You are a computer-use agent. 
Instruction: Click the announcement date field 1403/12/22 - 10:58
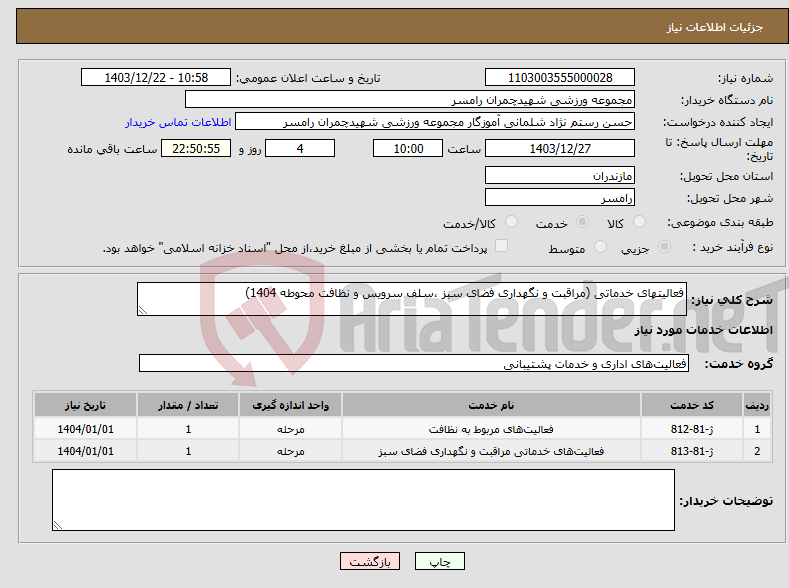coord(155,77)
